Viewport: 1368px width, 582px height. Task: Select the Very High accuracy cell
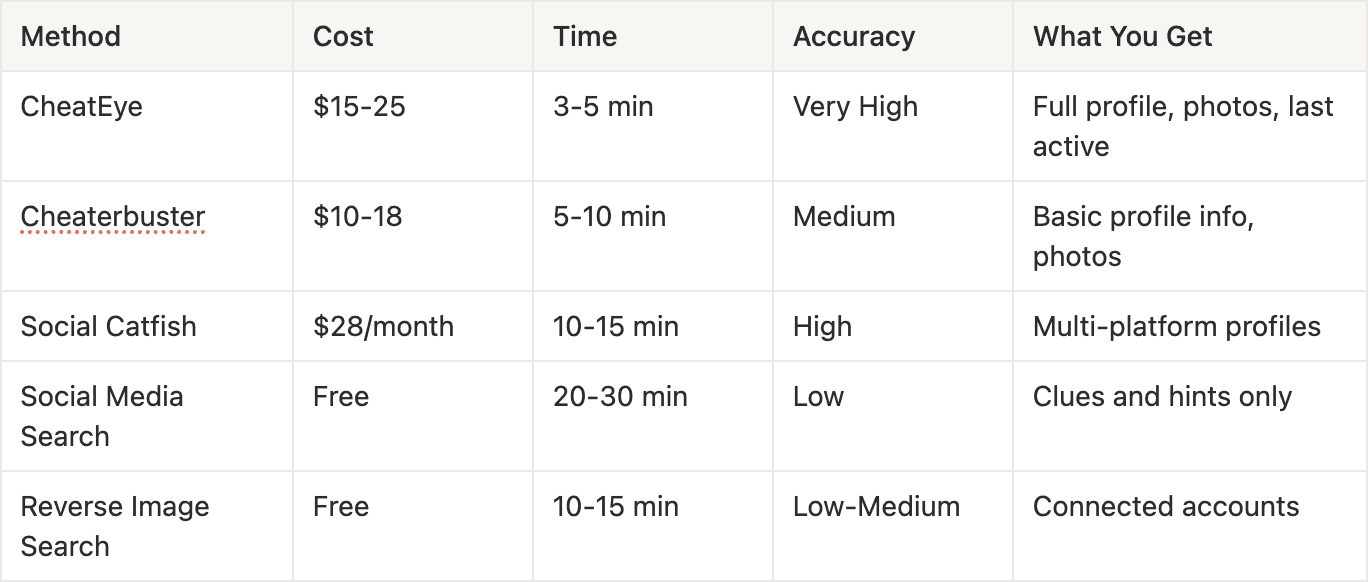point(855,107)
